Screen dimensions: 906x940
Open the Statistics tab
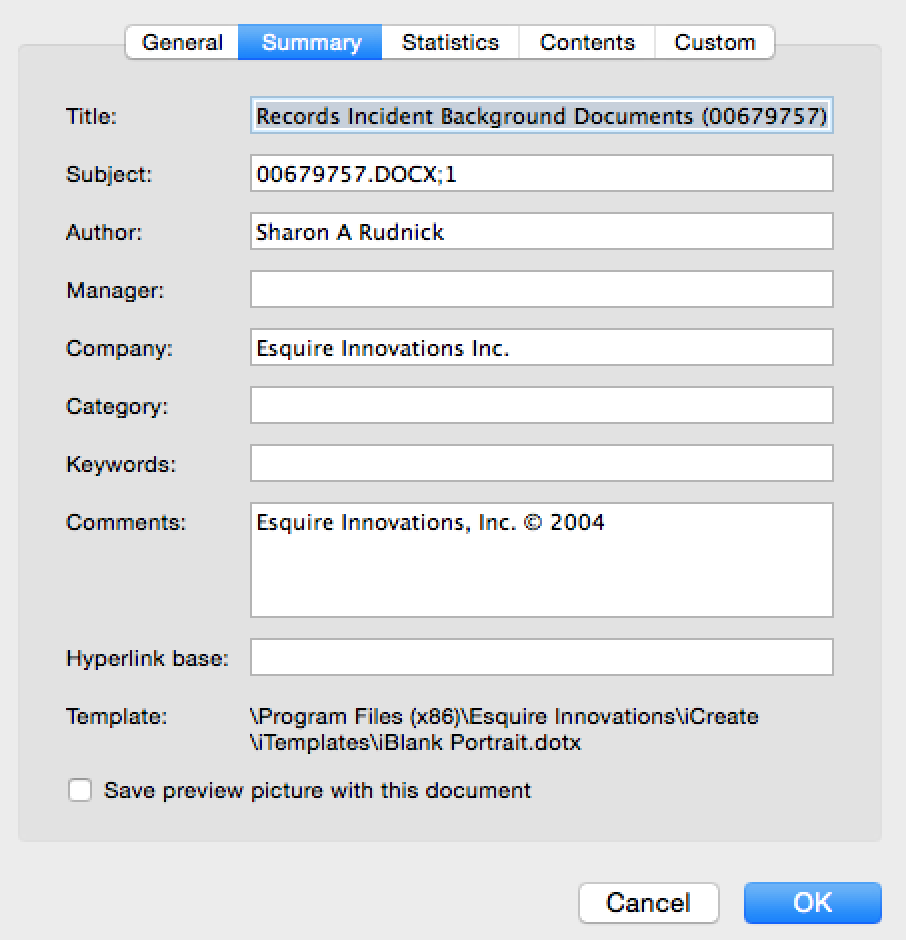[x=450, y=43]
